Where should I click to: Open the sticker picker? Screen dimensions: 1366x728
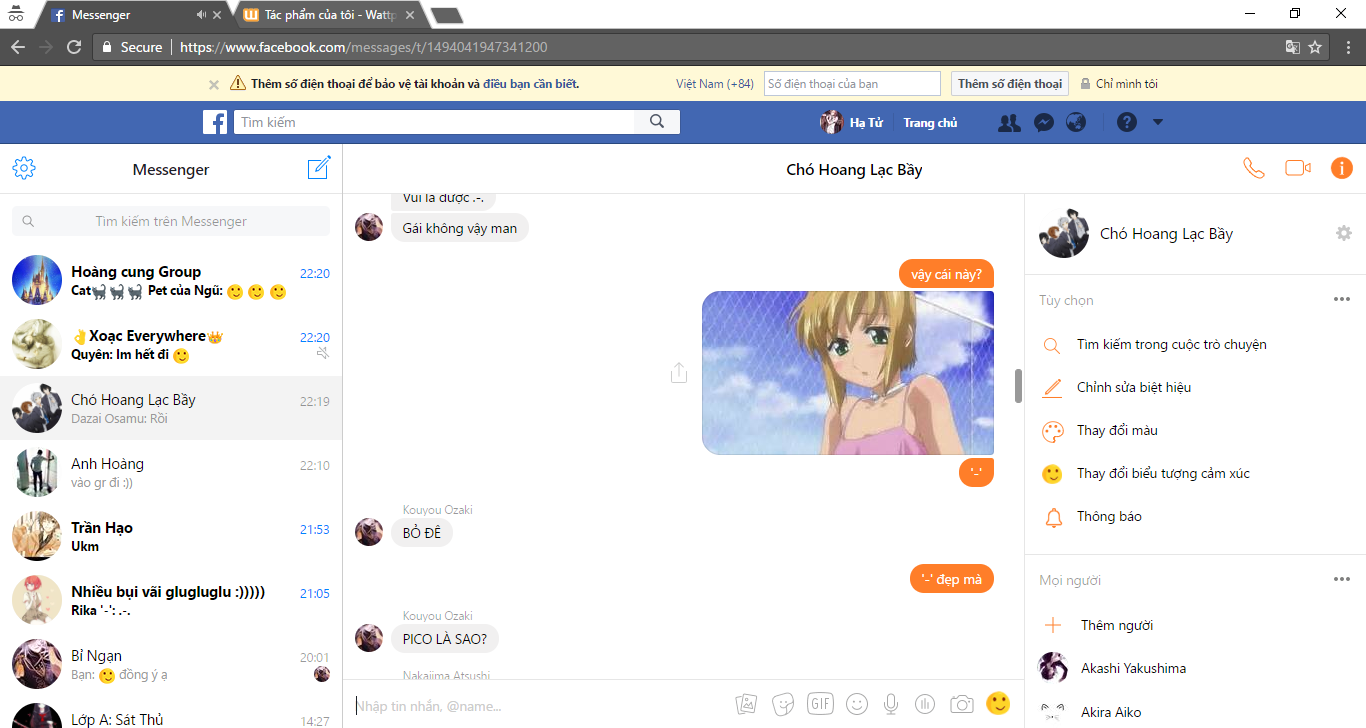[x=784, y=704]
